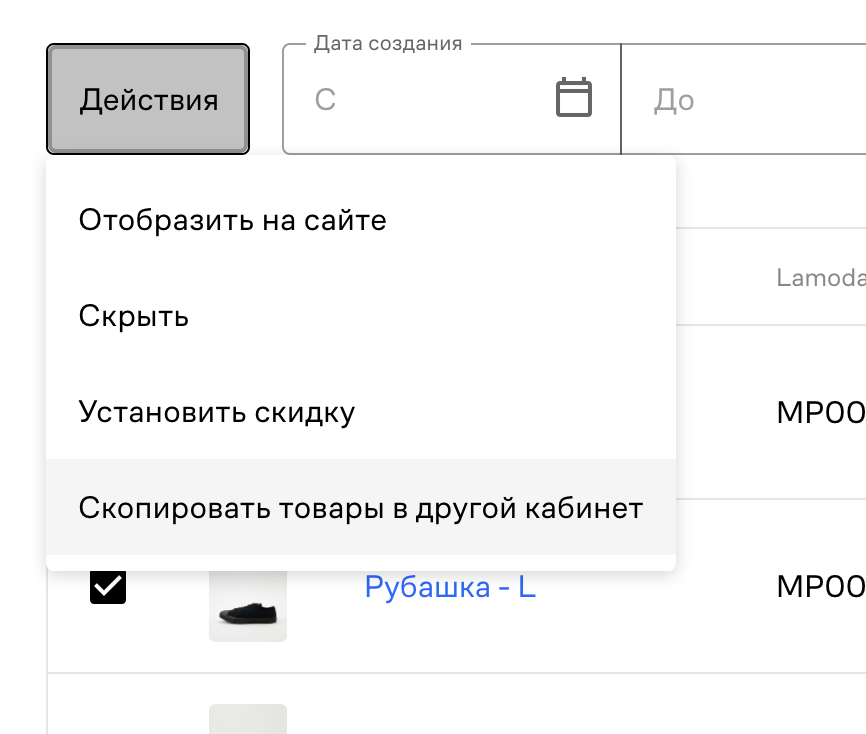Focus the До end date field
This screenshot has width=866, height=734.
click(x=740, y=100)
